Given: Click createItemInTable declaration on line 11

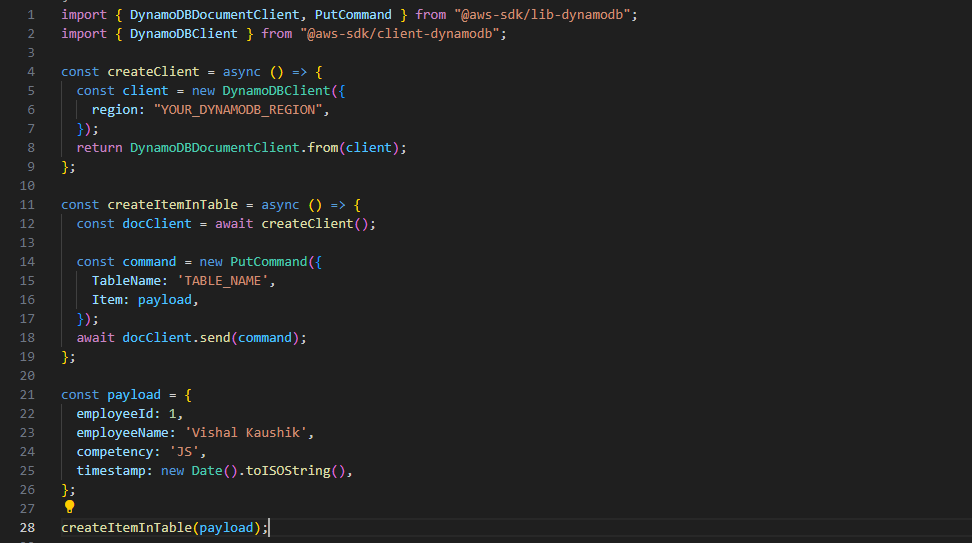Looking at the screenshot, I should click(172, 205).
